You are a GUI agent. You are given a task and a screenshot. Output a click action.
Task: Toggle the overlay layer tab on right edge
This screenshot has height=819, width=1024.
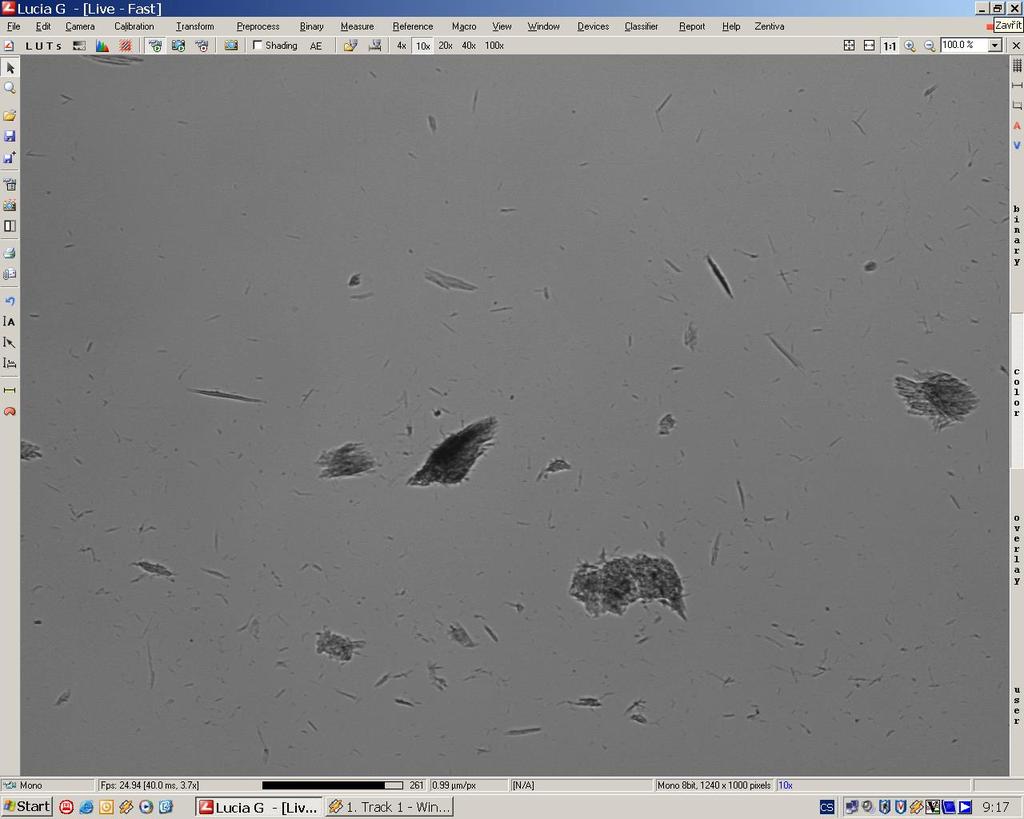tap(1016, 549)
